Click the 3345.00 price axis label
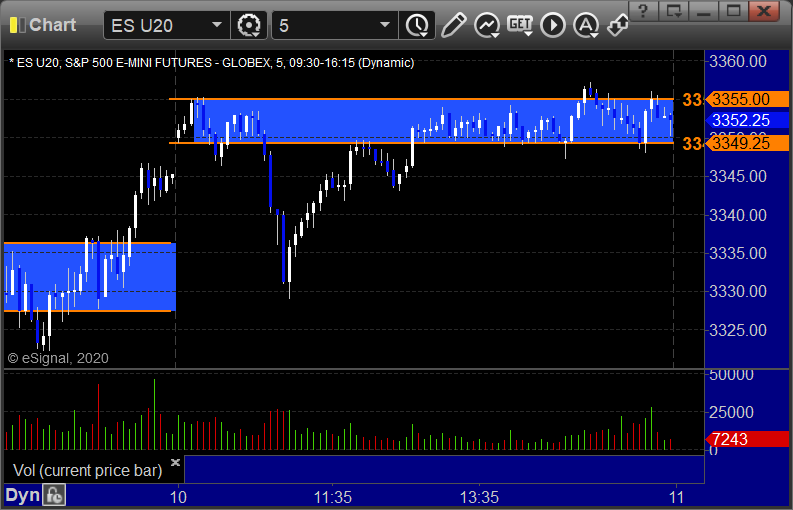The image size is (793, 510). (x=738, y=177)
